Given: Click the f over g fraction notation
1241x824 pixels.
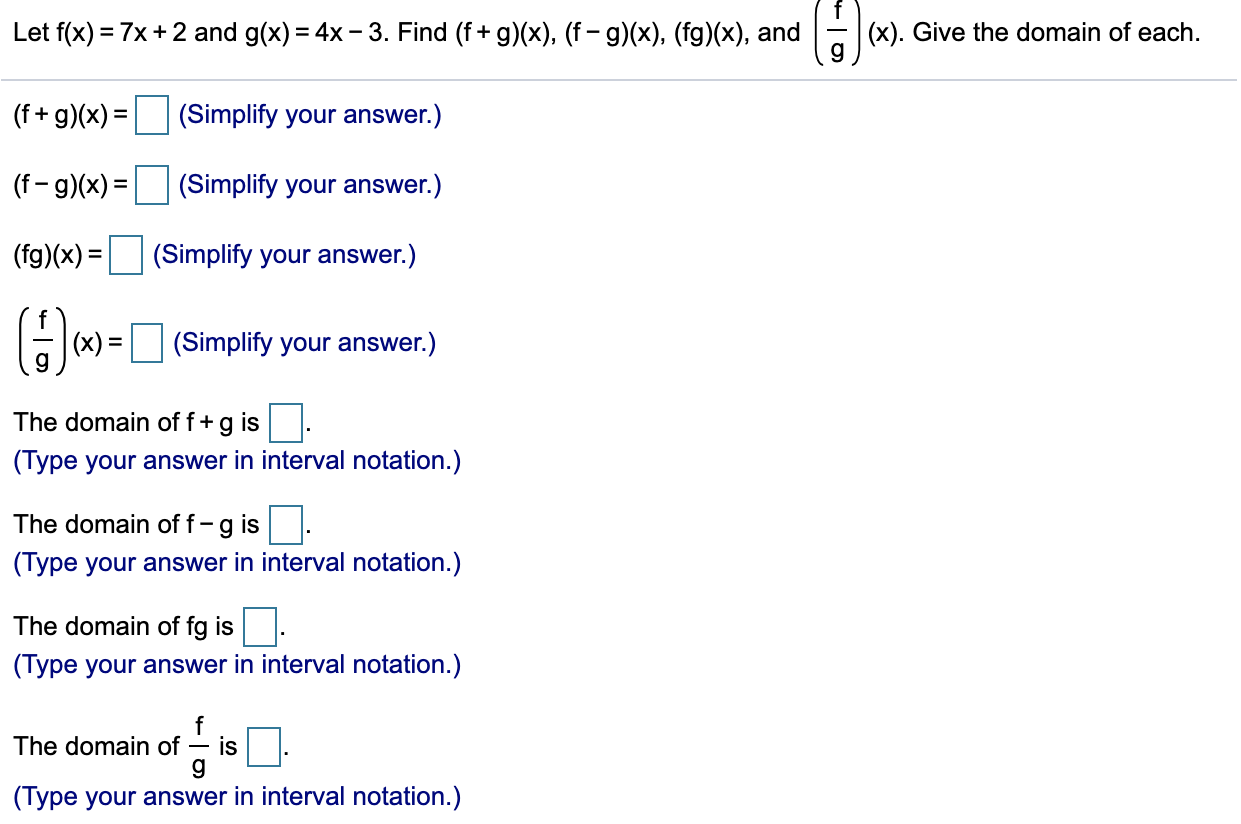Looking at the screenshot, I should [x=41, y=341].
